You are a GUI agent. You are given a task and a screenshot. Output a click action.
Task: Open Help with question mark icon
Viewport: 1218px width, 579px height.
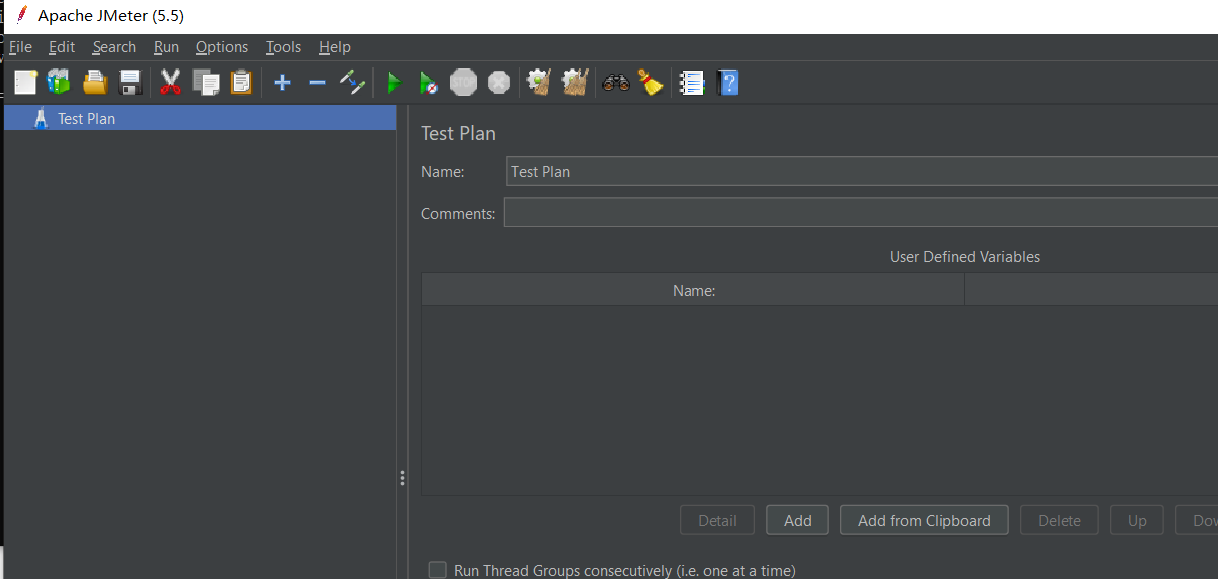pyautogui.click(x=728, y=82)
